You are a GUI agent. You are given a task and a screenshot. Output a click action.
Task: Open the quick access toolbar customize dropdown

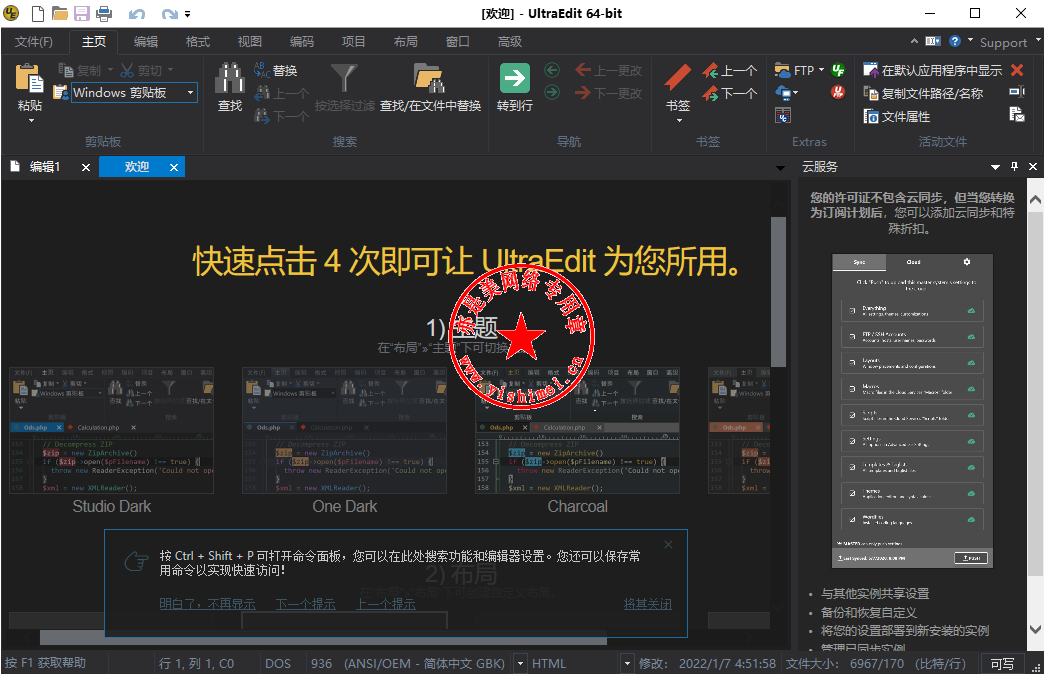pyautogui.click(x=188, y=14)
